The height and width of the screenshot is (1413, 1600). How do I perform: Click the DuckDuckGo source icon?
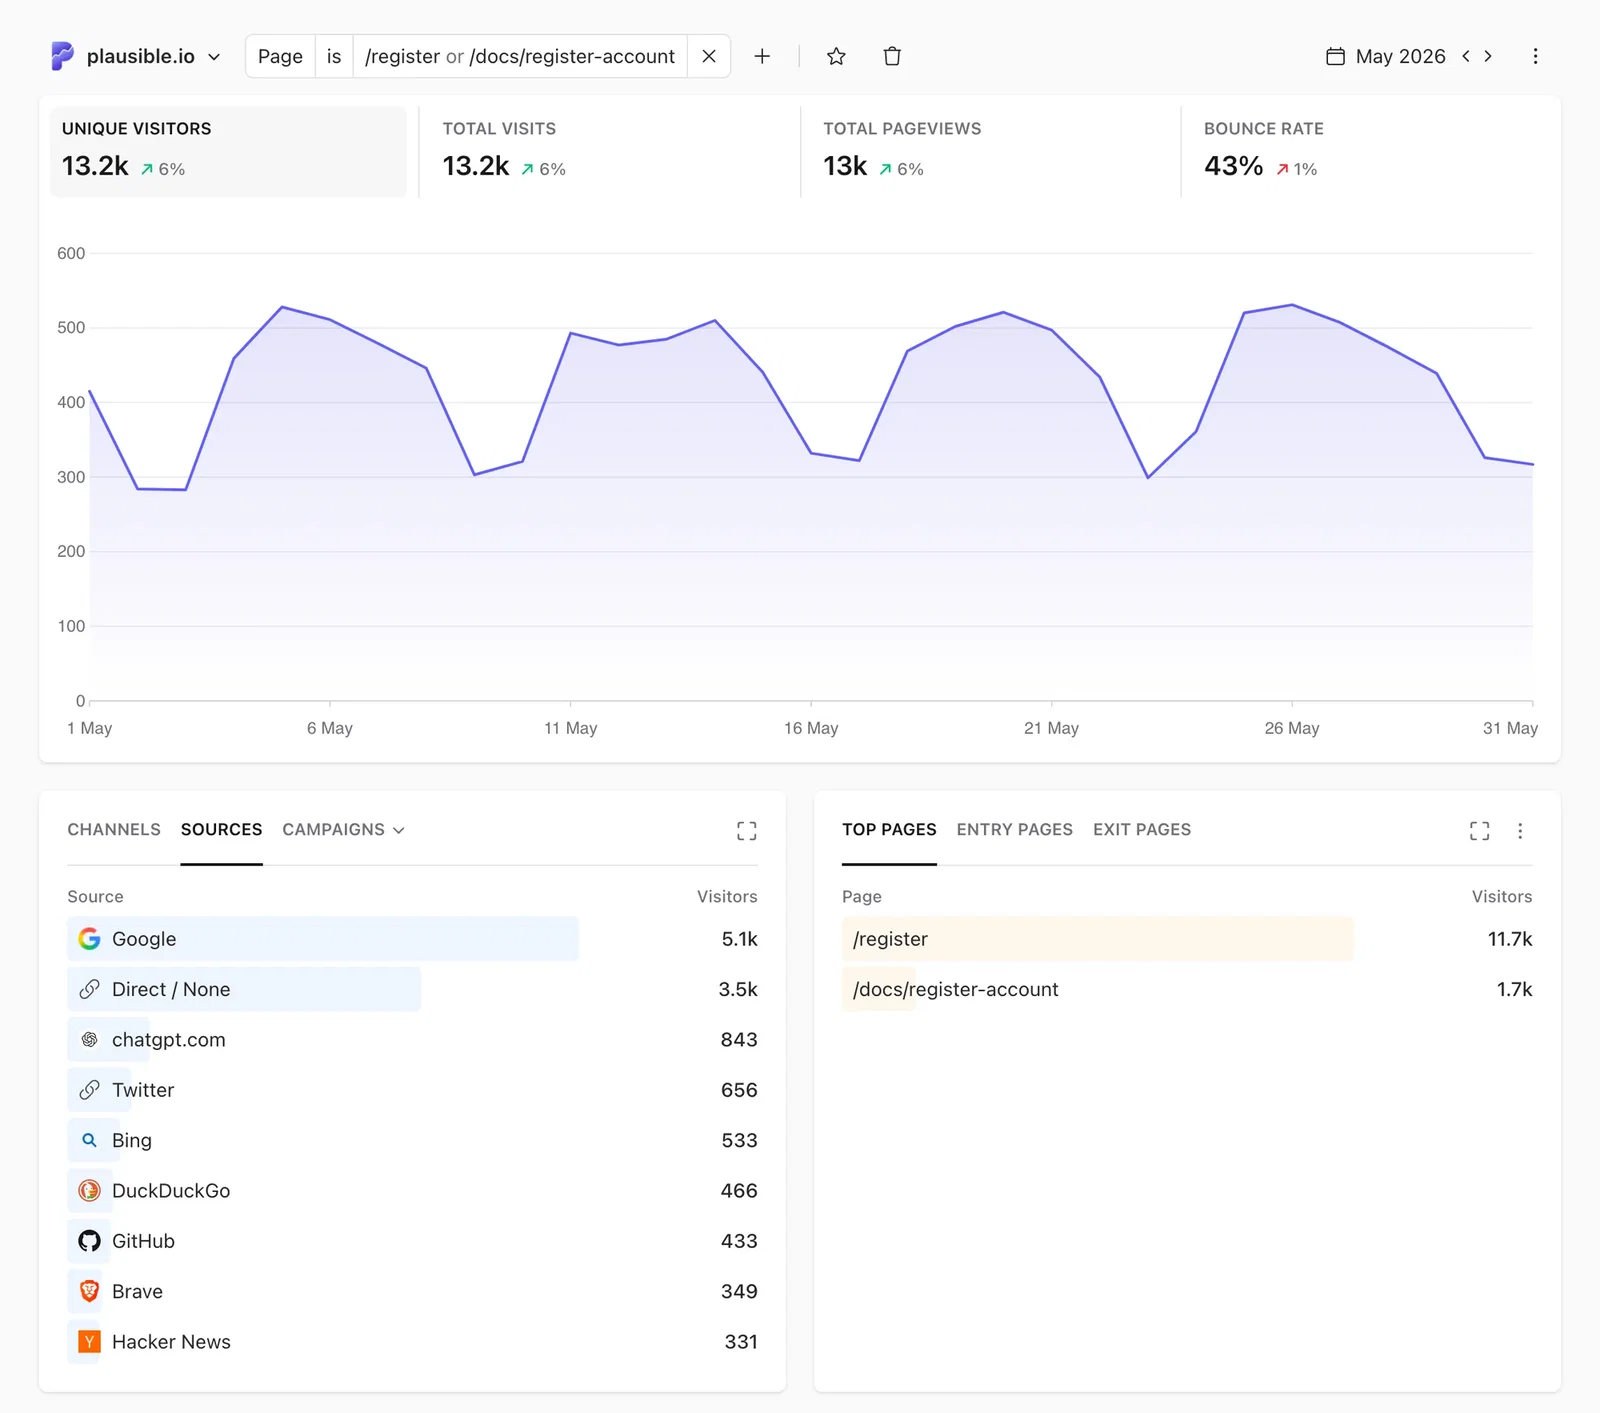89,1191
